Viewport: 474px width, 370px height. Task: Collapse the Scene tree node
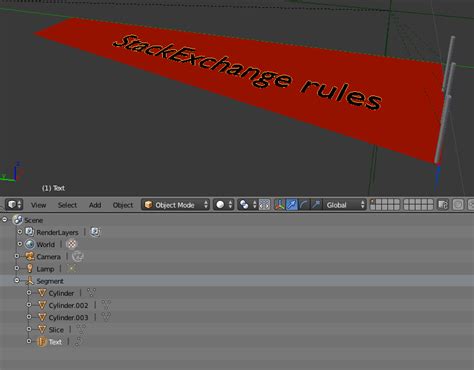coord(5,220)
